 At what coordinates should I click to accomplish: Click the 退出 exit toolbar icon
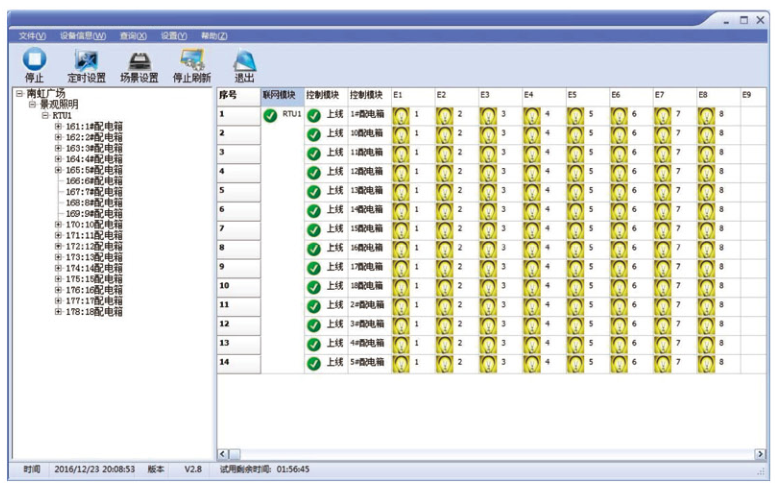pos(244,62)
